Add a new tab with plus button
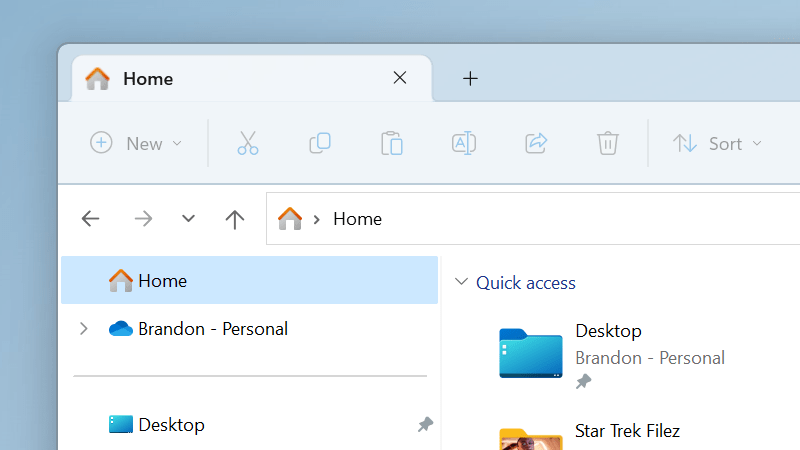The image size is (800, 450). (470, 79)
